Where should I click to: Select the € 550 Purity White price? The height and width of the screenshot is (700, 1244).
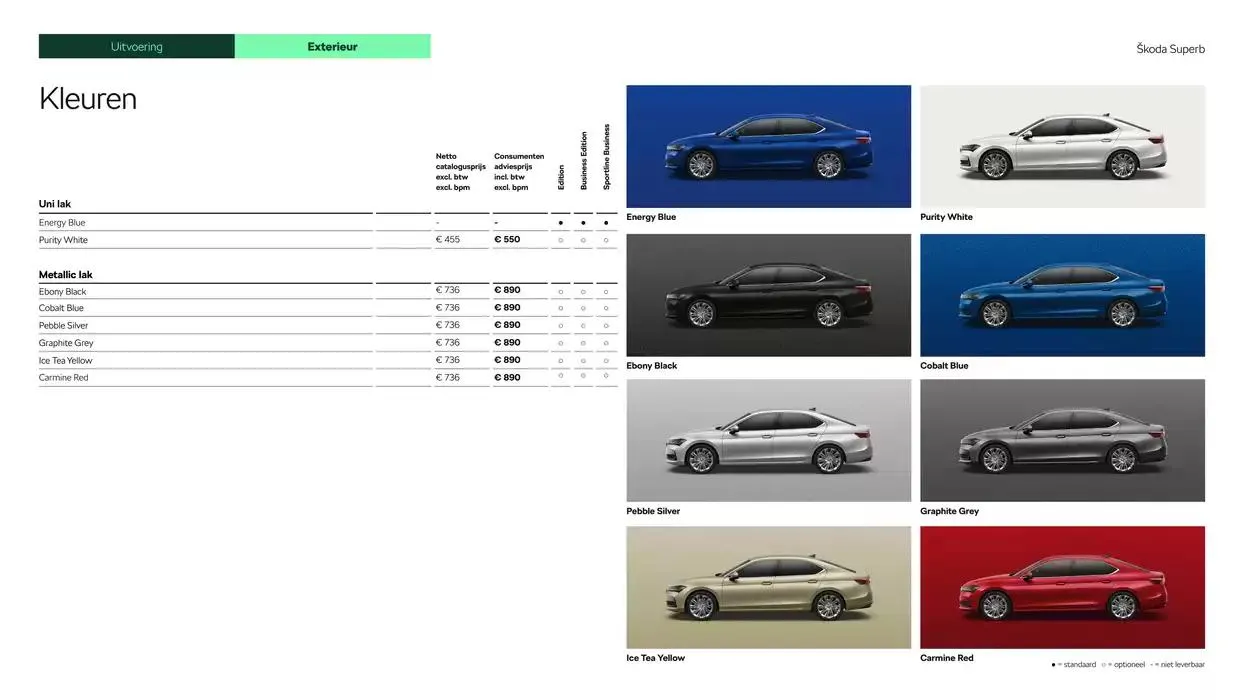pos(506,239)
